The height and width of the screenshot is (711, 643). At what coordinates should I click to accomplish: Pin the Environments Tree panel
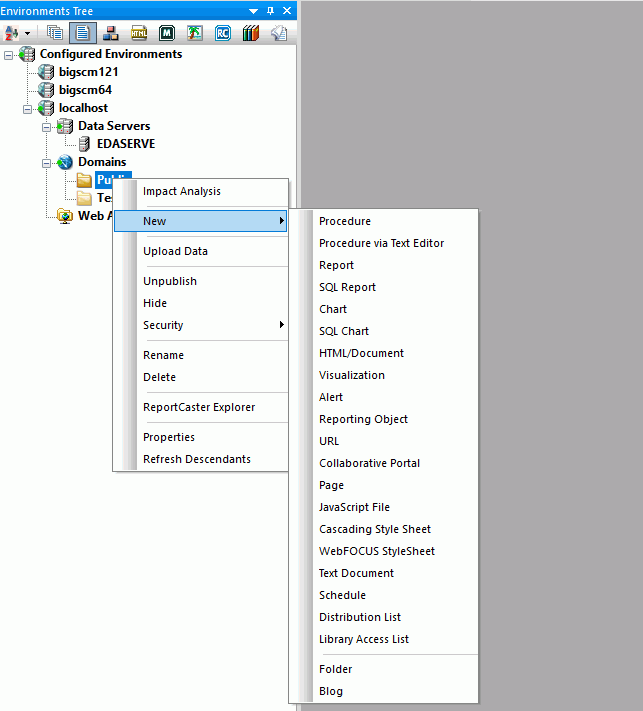coord(270,10)
